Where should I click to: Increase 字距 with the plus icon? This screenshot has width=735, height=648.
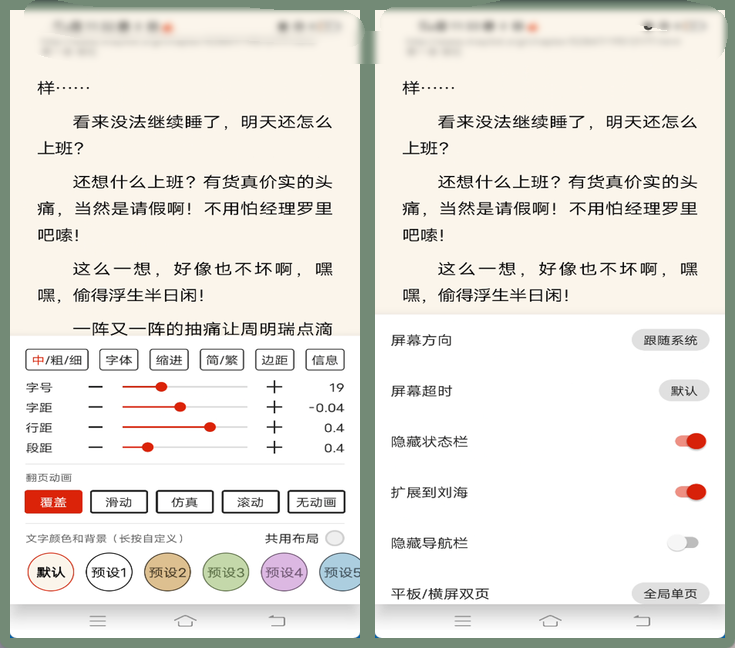tap(274, 407)
